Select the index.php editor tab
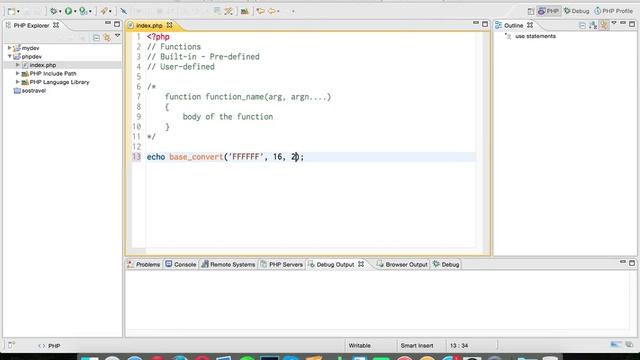This screenshot has width=640, height=360. pos(149,25)
